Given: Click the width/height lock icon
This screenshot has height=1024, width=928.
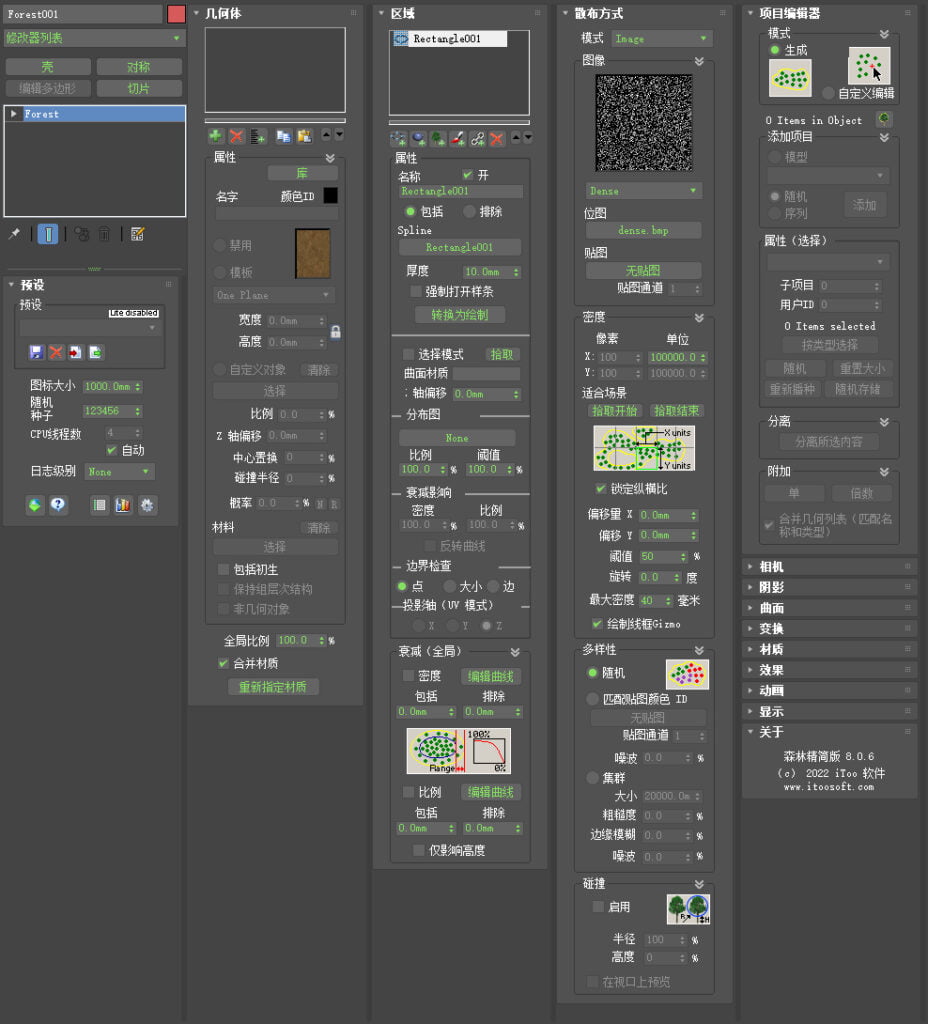Looking at the screenshot, I should pyautogui.click(x=336, y=332).
